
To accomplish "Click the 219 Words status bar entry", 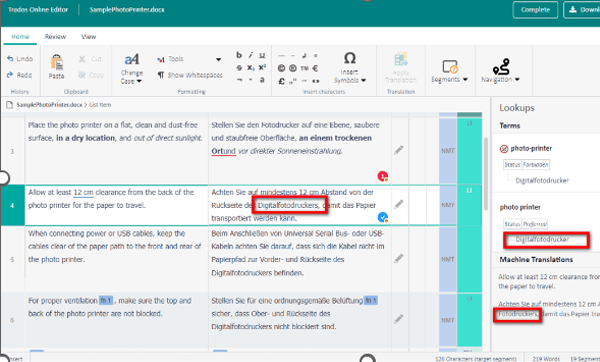I will pyautogui.click(x=546, y=359).
